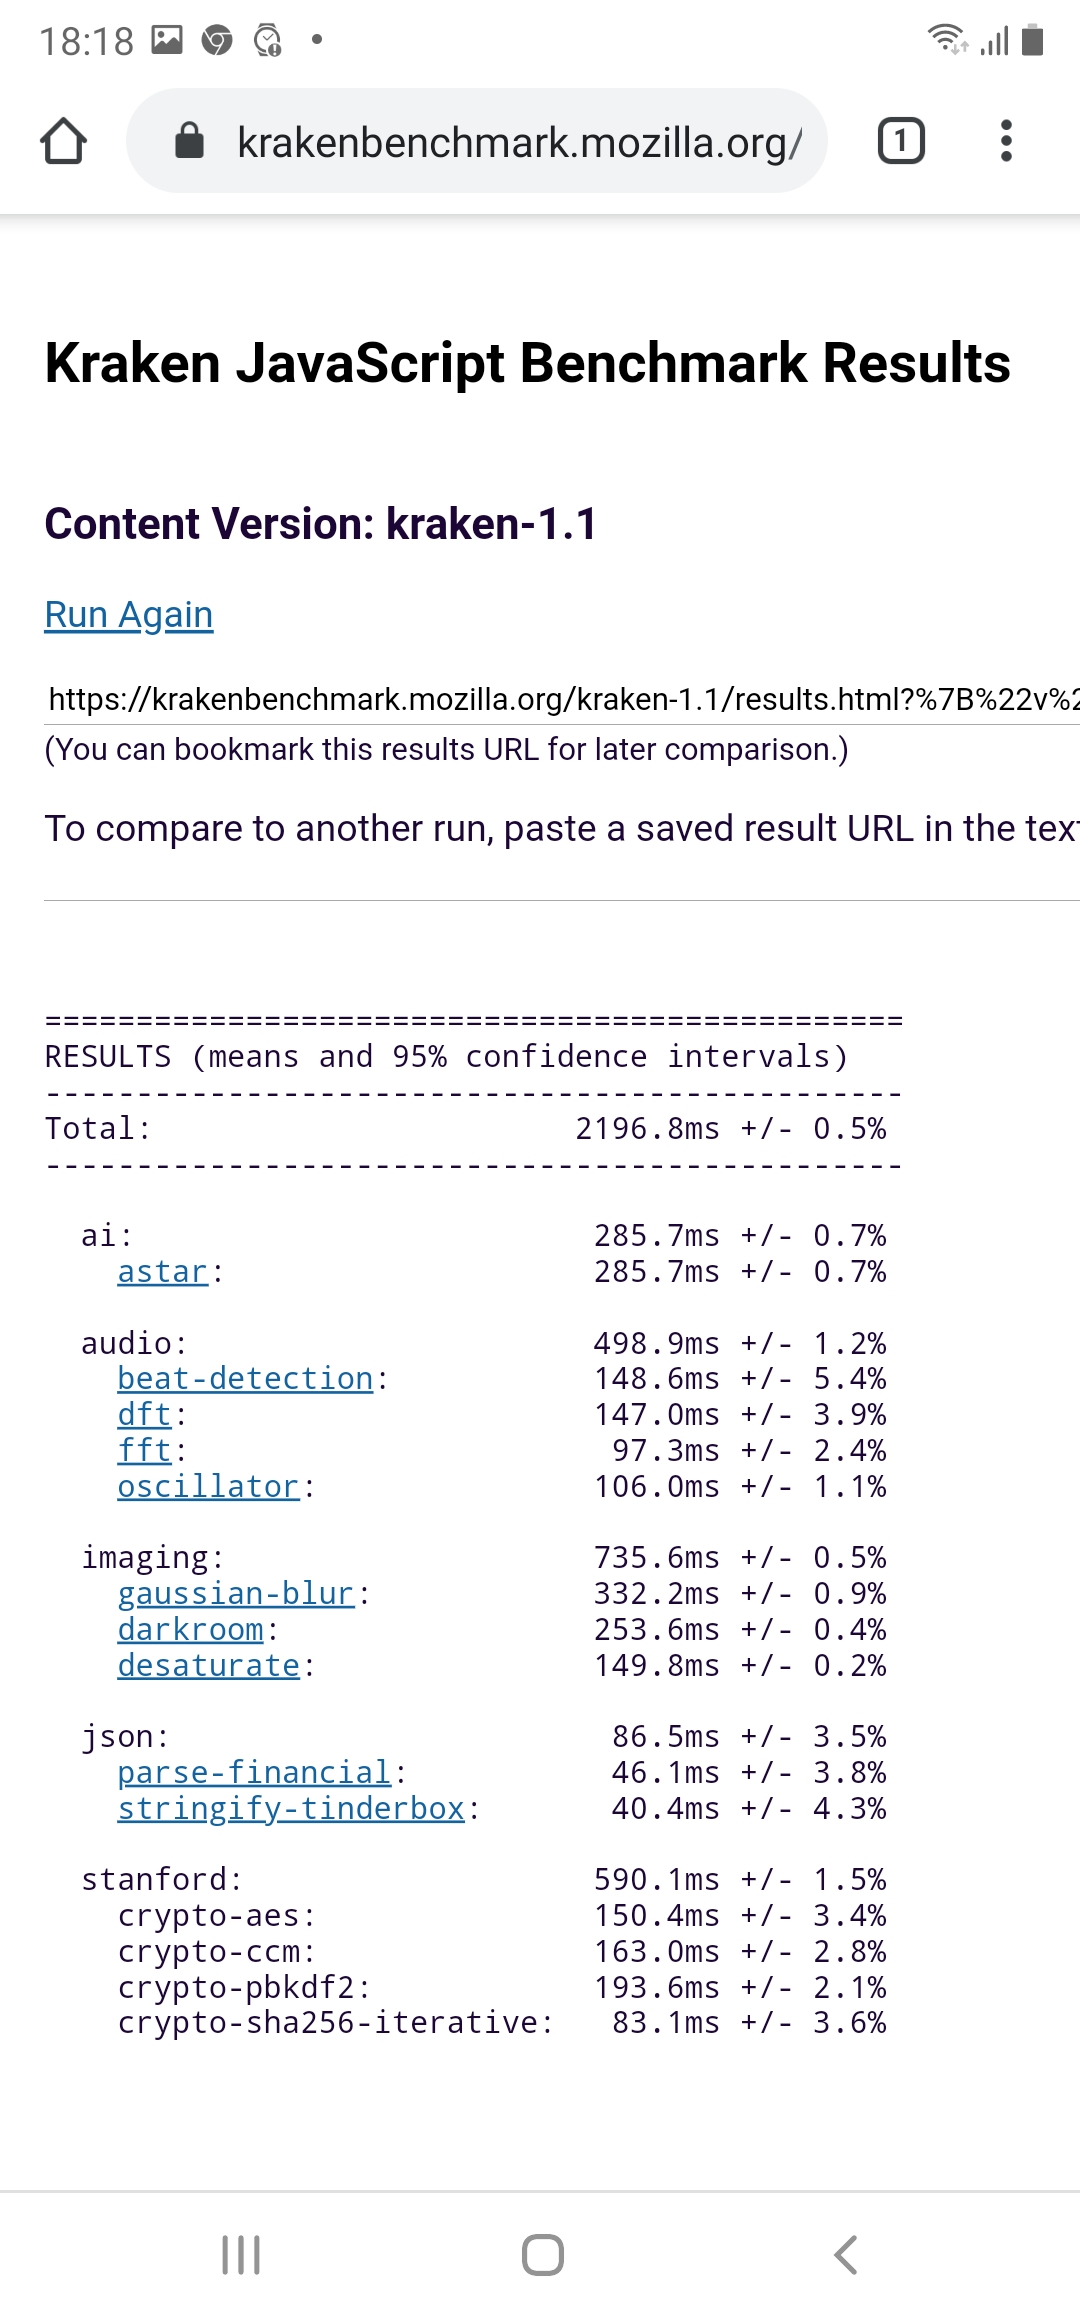Tap the Chrome home icon
The image size is (1080, 2316).
[x=63, y=141]
